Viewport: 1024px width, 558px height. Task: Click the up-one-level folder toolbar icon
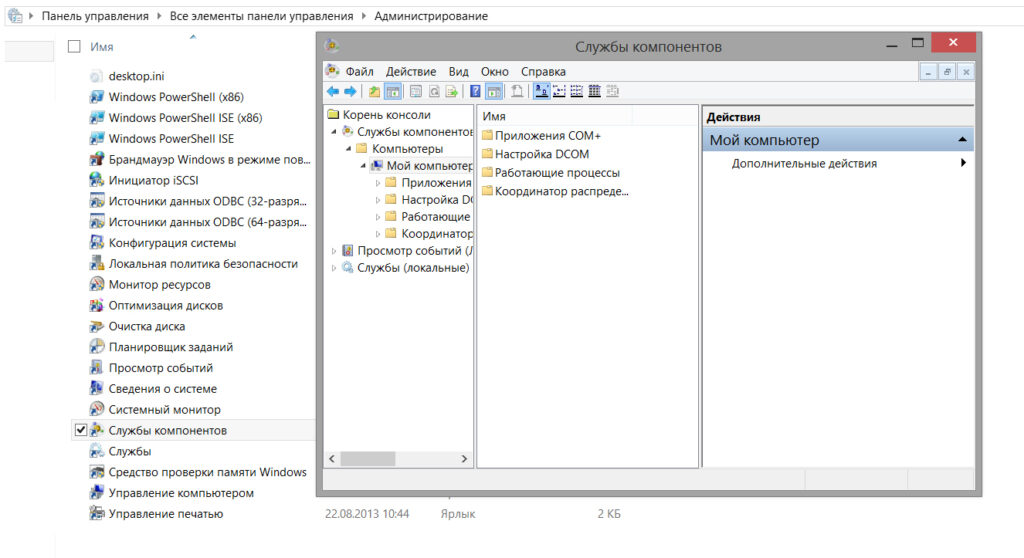point(374,91)
